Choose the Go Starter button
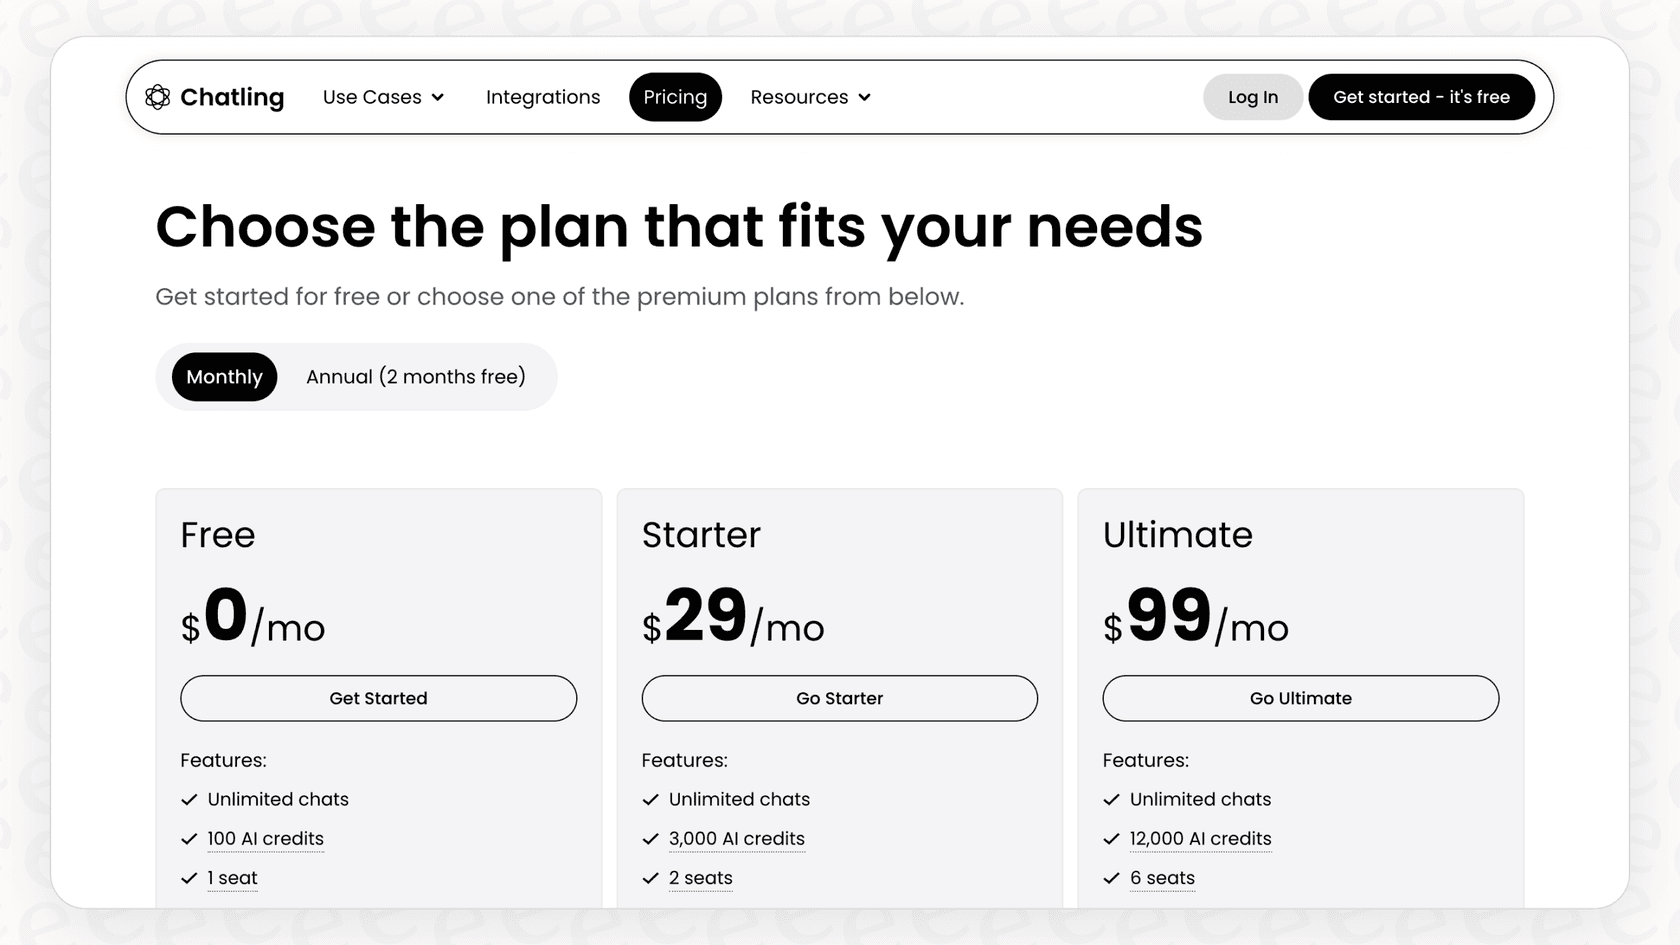Image resolution: width=1680 pixels, height=945 pixels. 839,698
